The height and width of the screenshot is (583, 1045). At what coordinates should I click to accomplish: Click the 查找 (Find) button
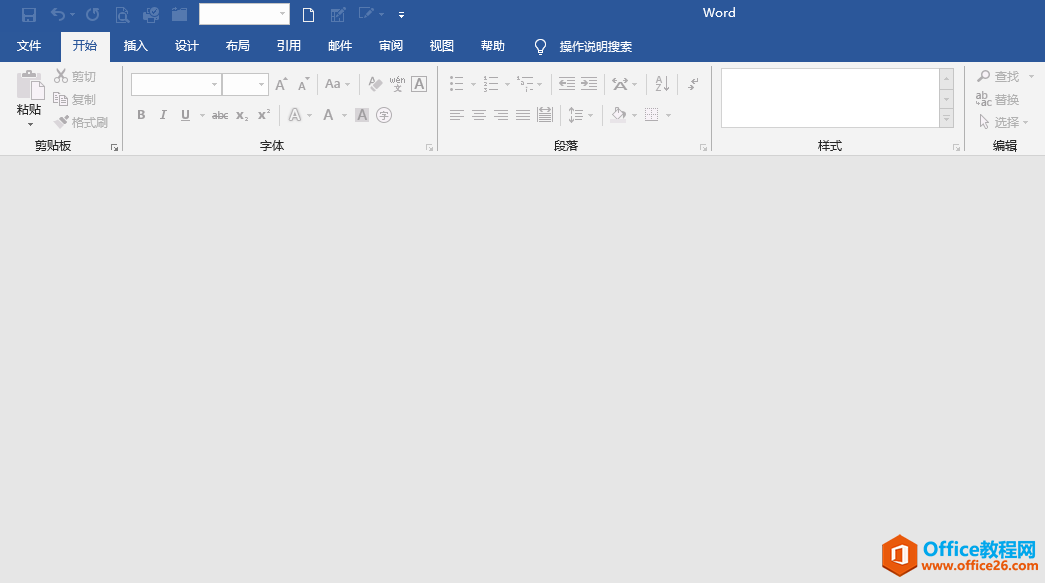[1005, 77]
